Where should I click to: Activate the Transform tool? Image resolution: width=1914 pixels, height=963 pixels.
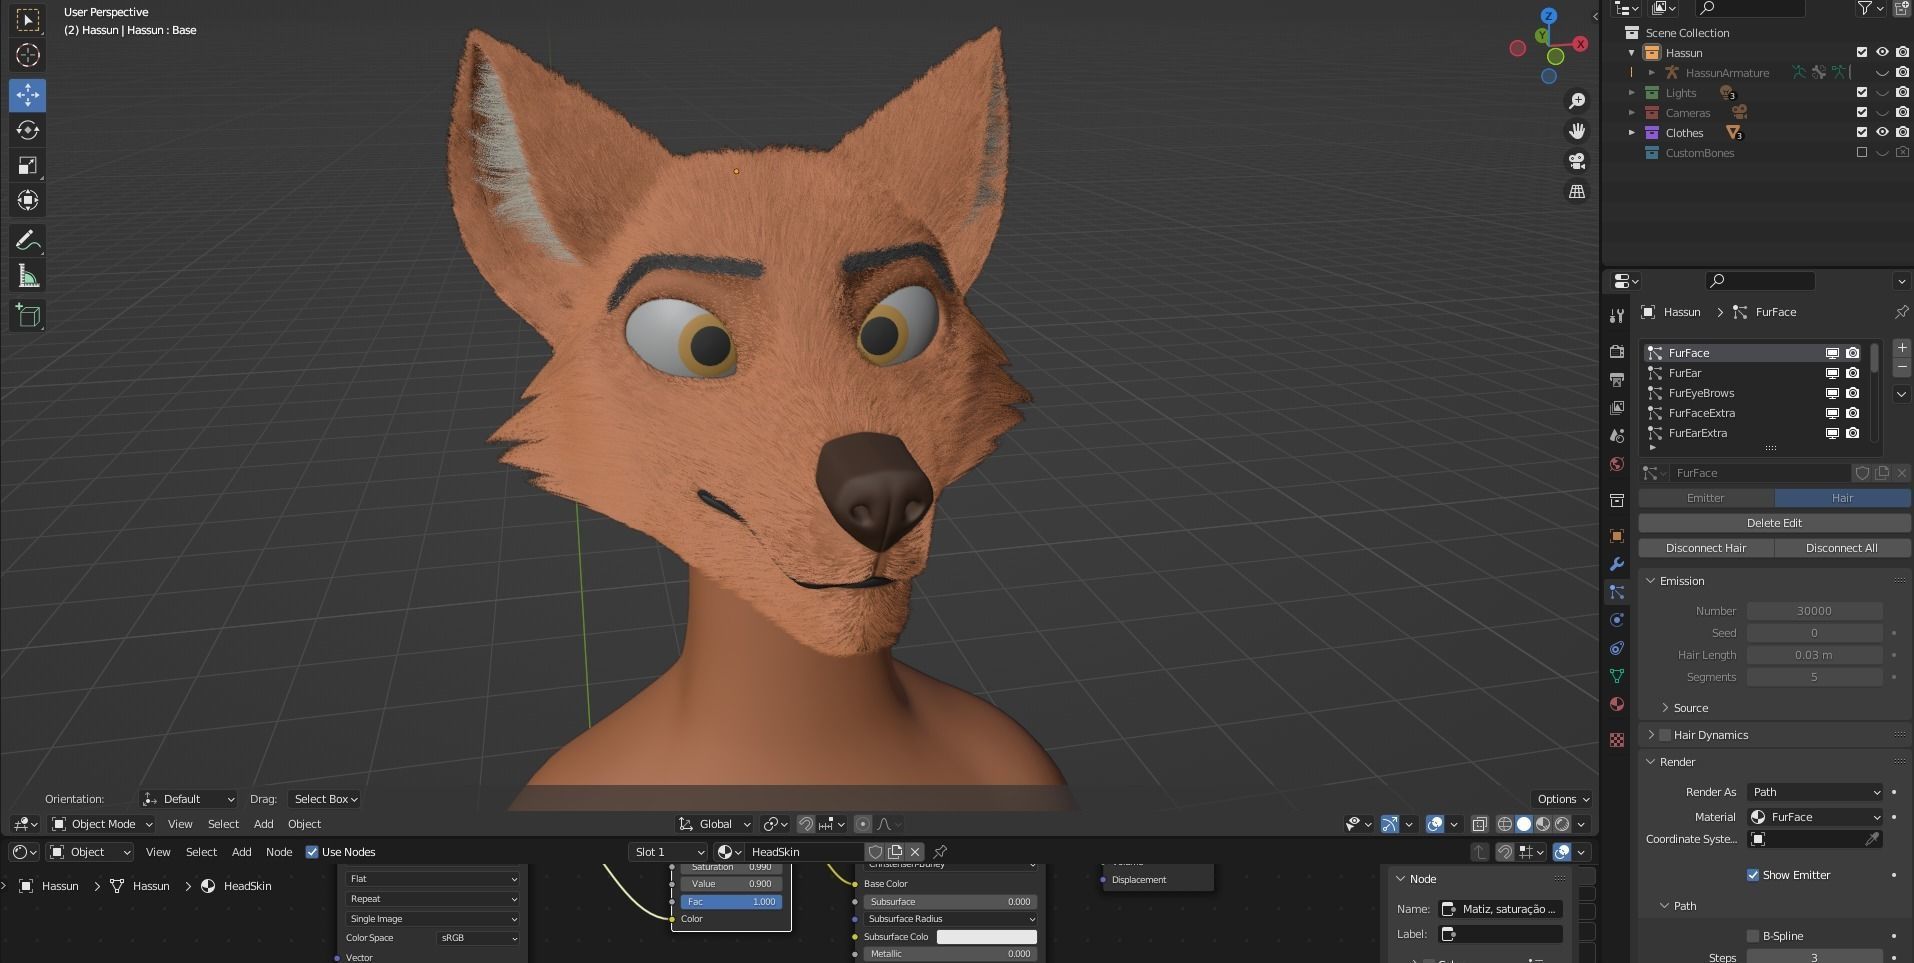[x=28, y=200]
